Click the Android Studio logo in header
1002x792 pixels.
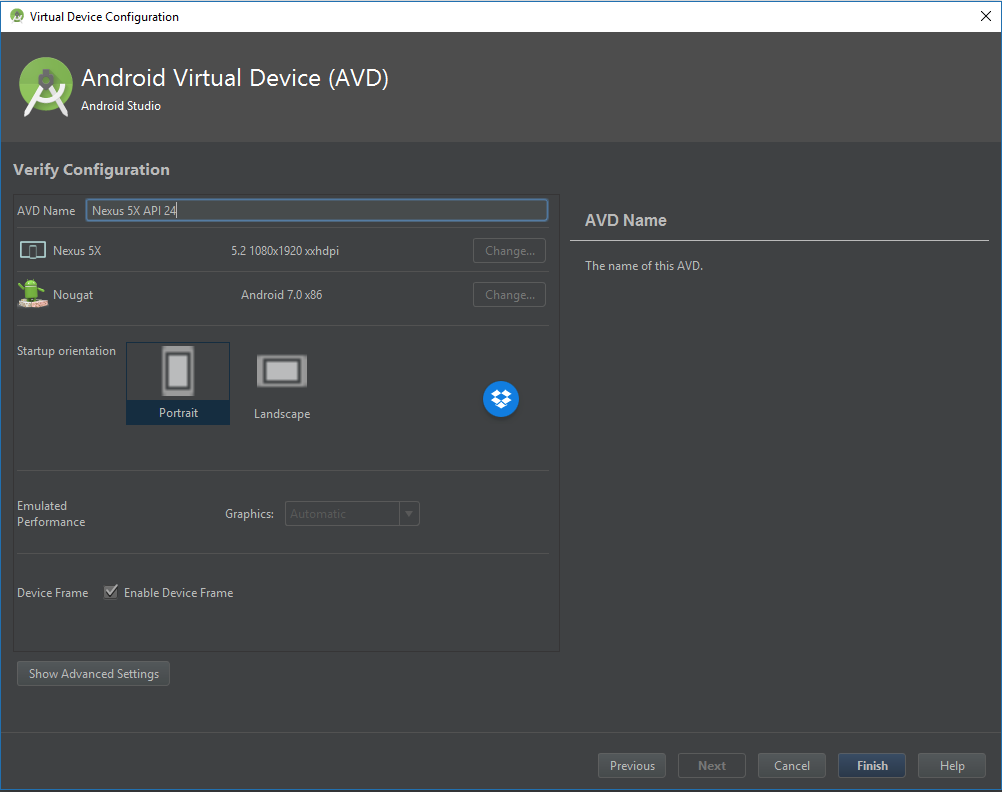coord(46,86)
